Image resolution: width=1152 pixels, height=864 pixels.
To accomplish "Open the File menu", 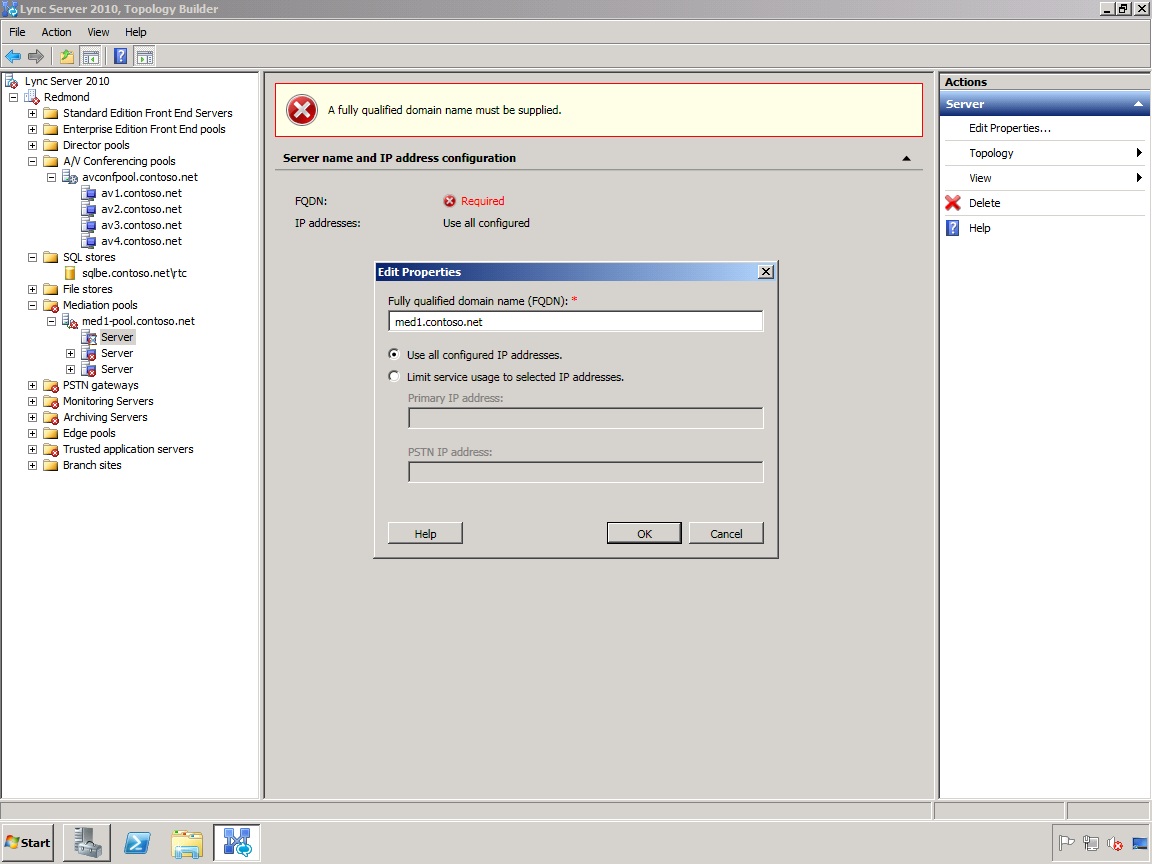I will click(17, 32).
